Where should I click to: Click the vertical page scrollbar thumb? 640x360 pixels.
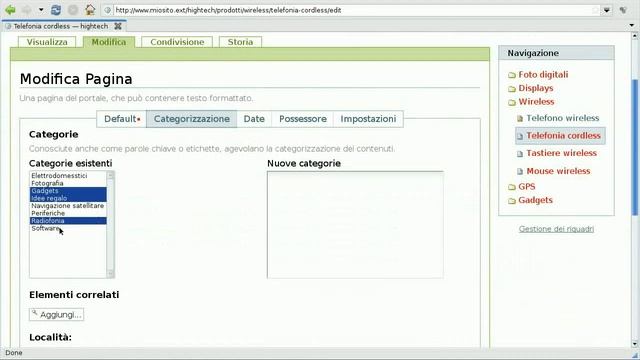pos(635,147)
